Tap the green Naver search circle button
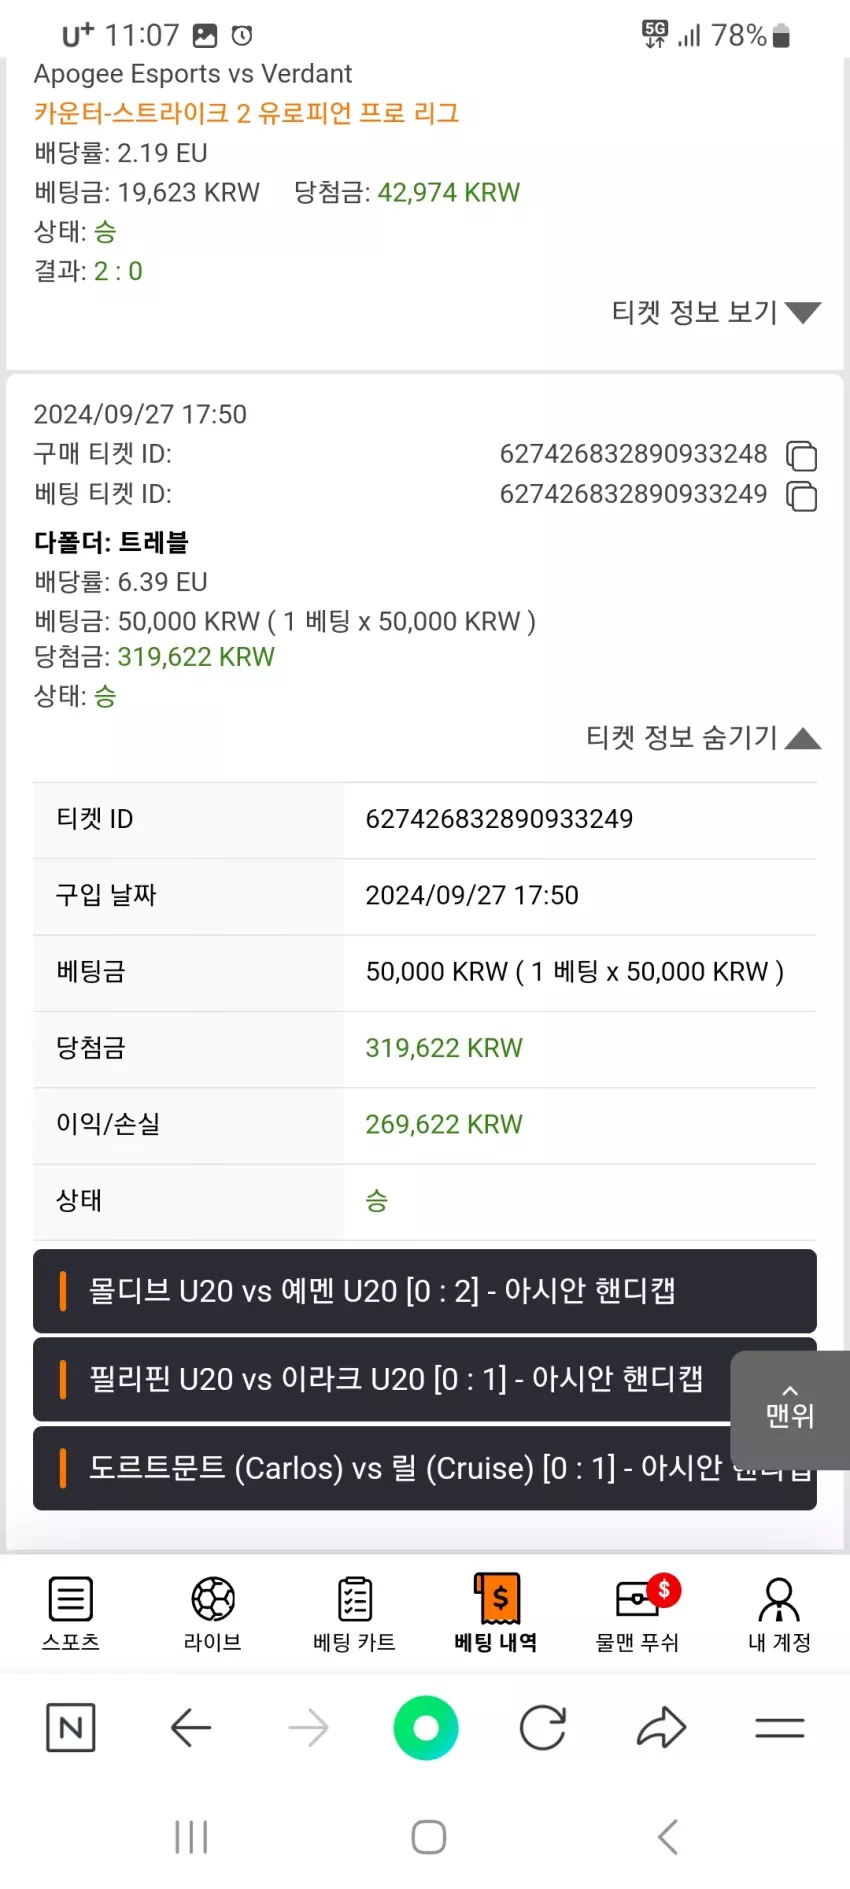 coord(426,1727)
